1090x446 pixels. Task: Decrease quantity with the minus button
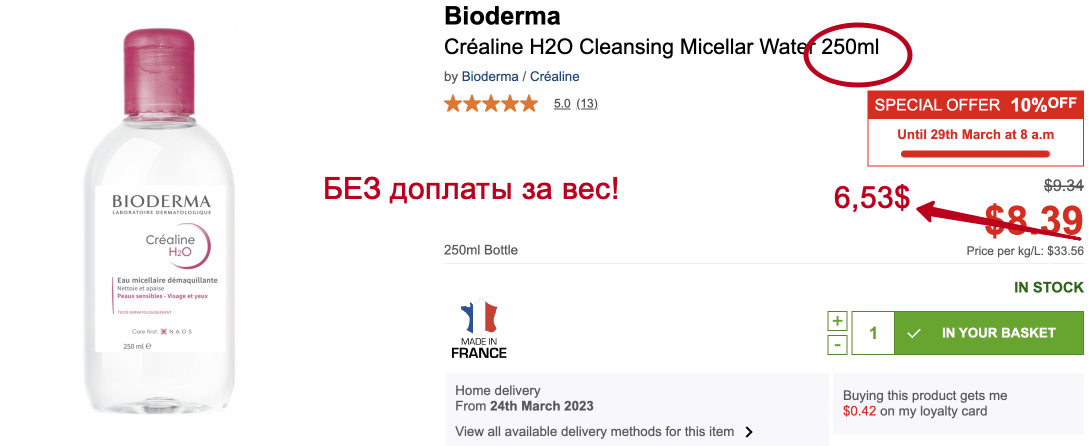pos(837,344)
